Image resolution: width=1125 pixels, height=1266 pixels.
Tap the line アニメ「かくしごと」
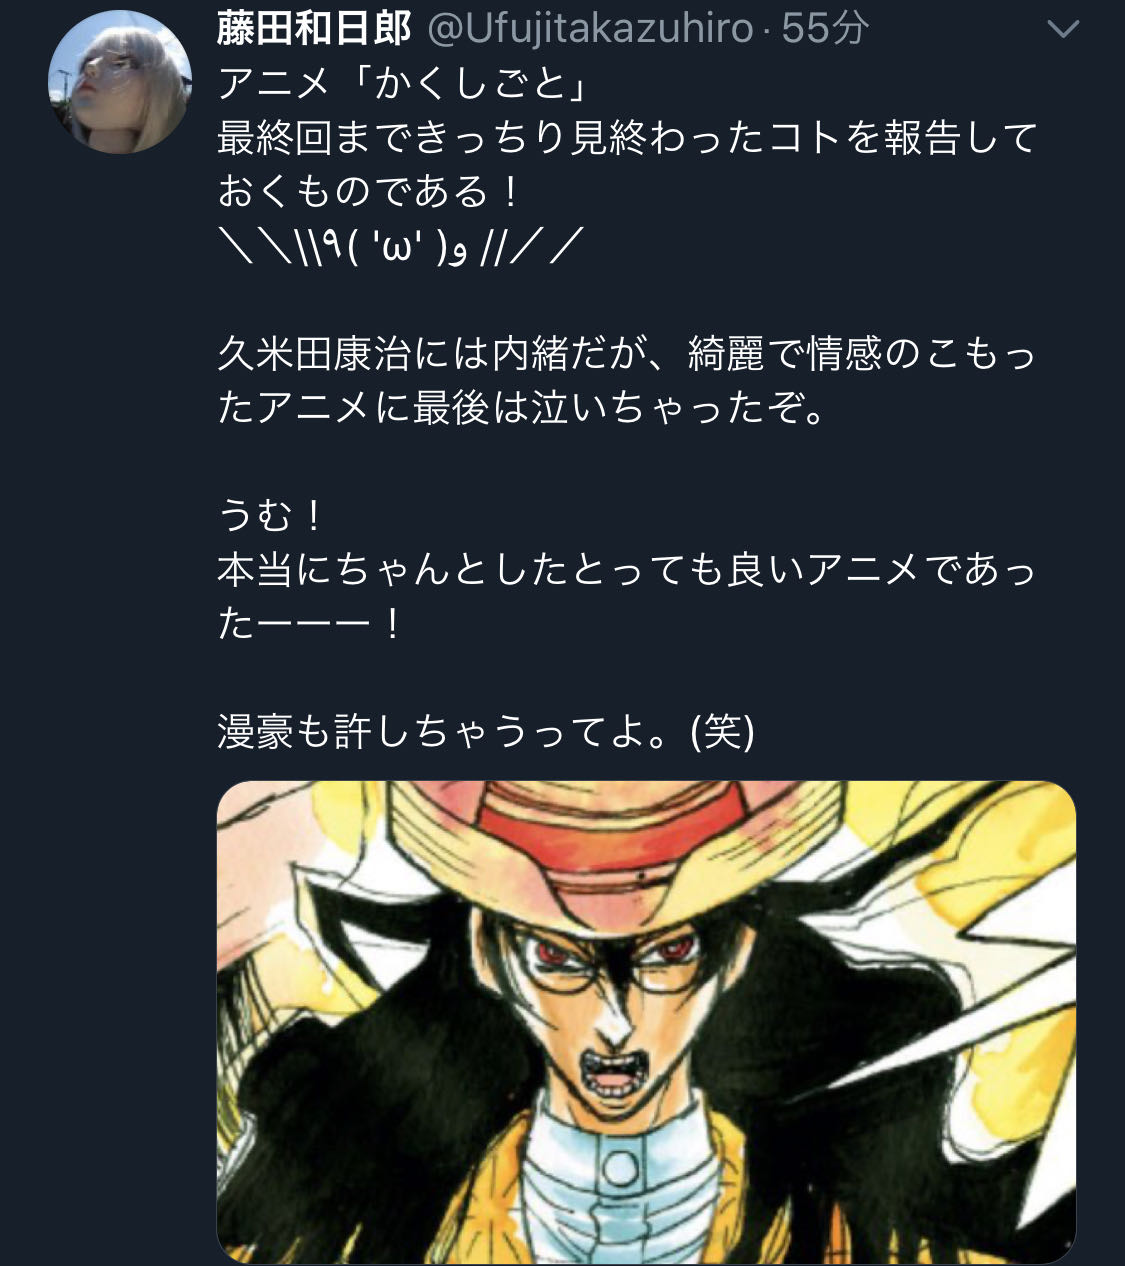[404, 82]
